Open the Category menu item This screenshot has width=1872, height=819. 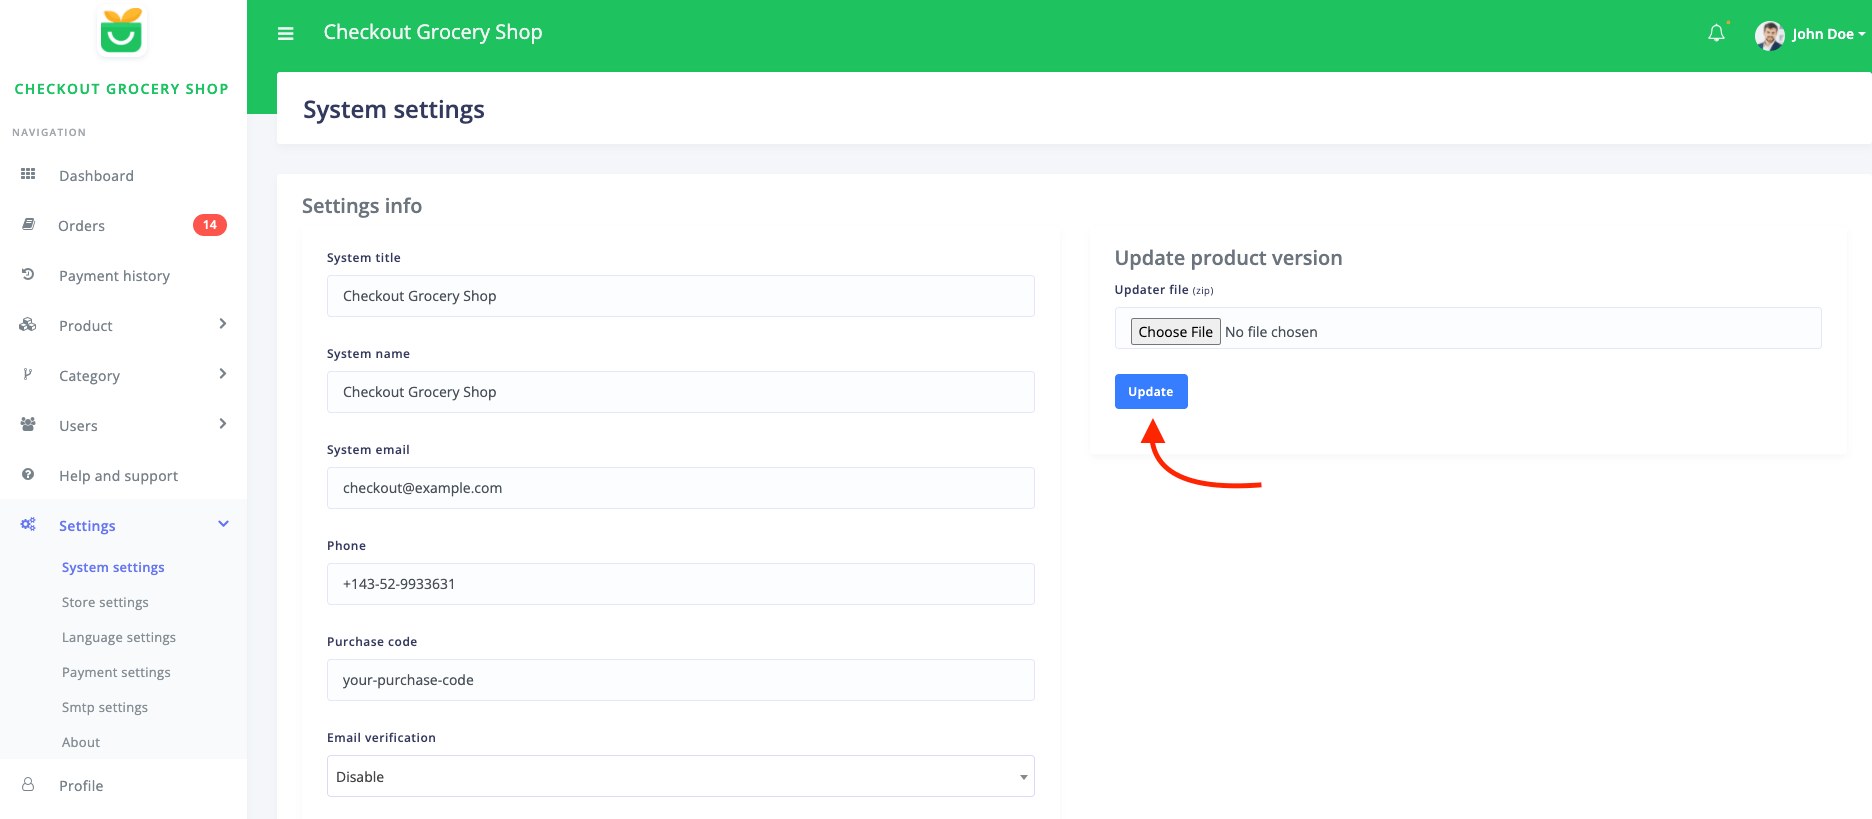tap(89, 376)
